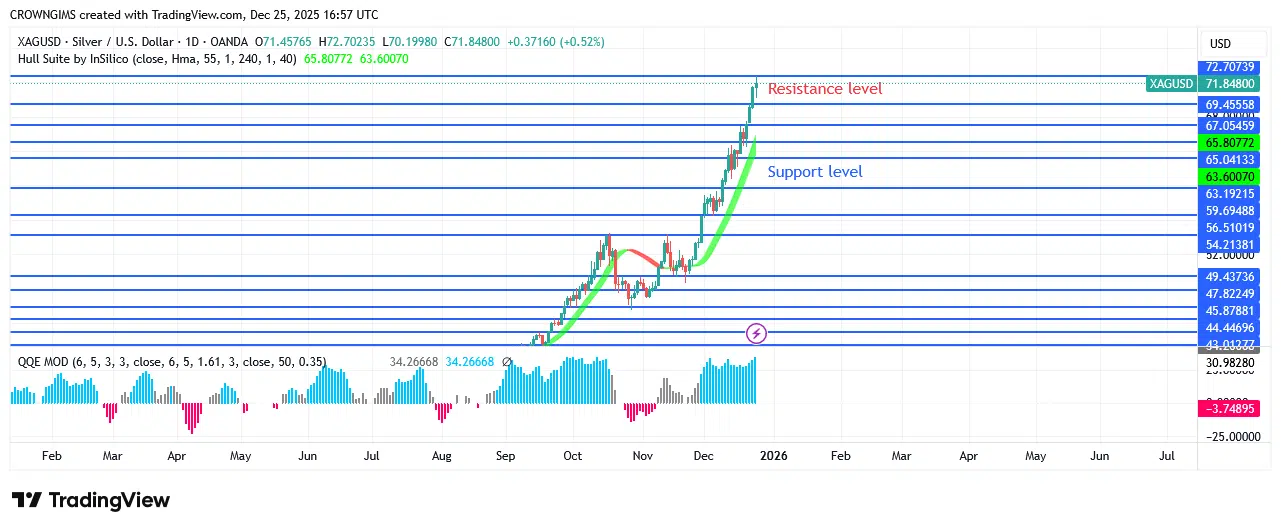Click the red -3.74895 QQE value tag

pos(1230,409)
